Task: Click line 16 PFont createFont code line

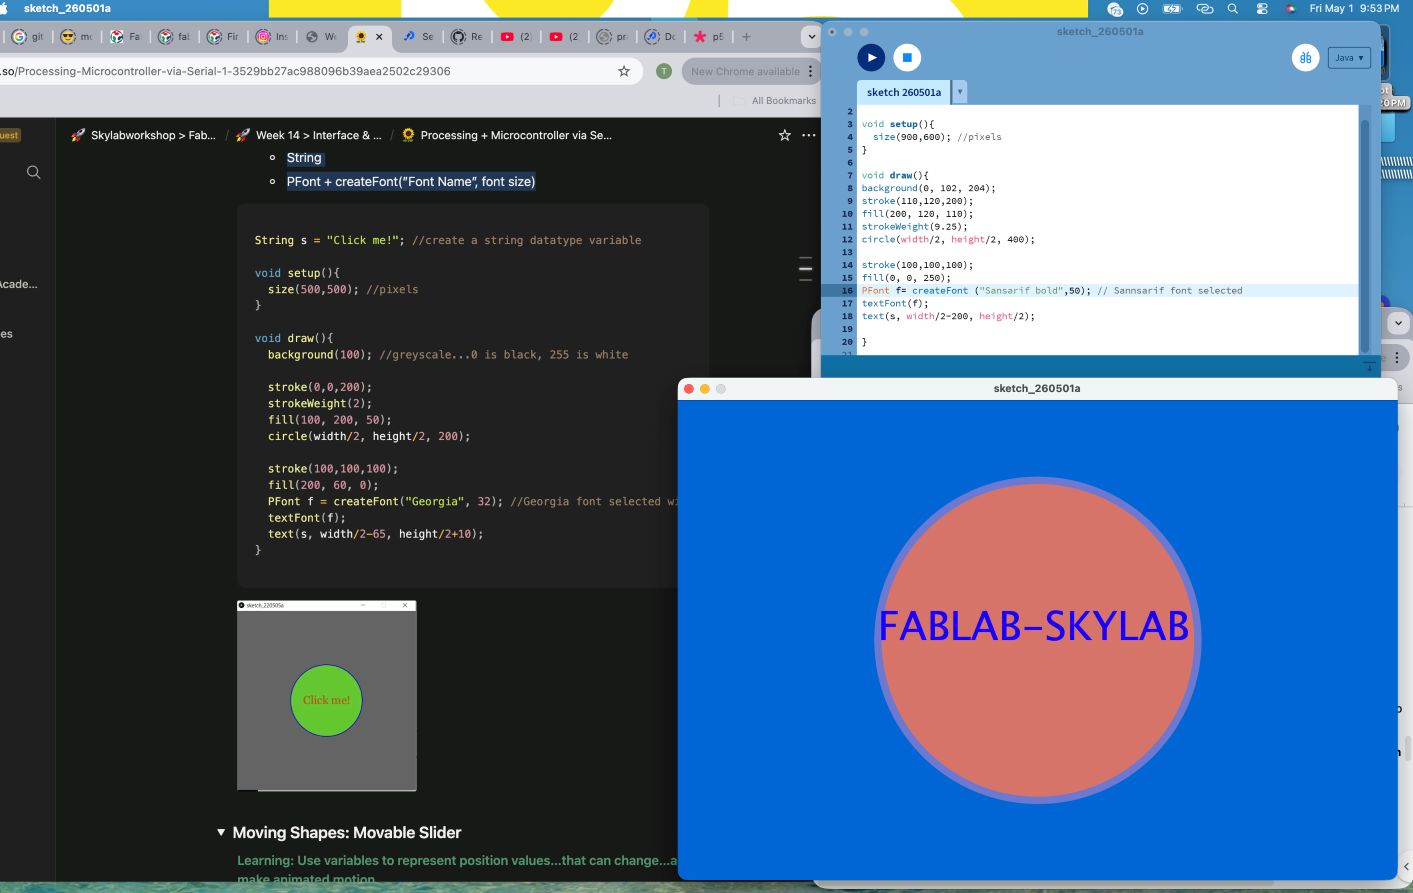Action: coord(1051,291)
